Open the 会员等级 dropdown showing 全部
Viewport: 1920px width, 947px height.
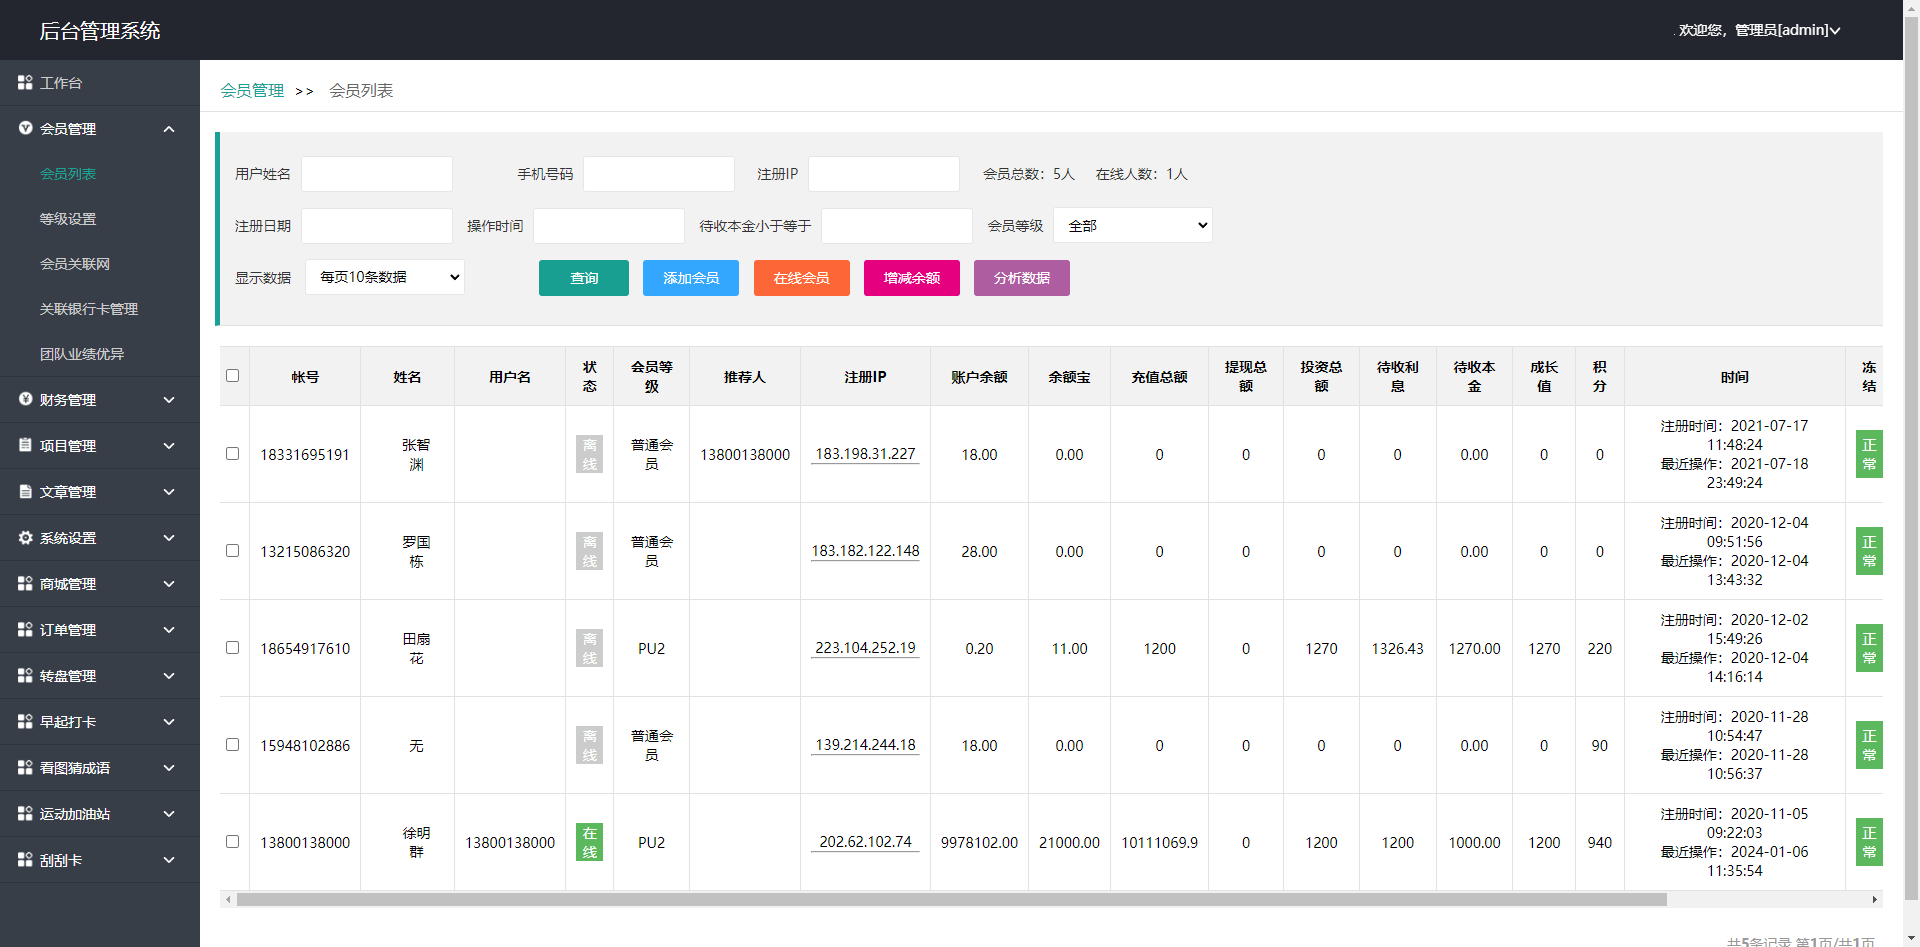pos(1133,225)
